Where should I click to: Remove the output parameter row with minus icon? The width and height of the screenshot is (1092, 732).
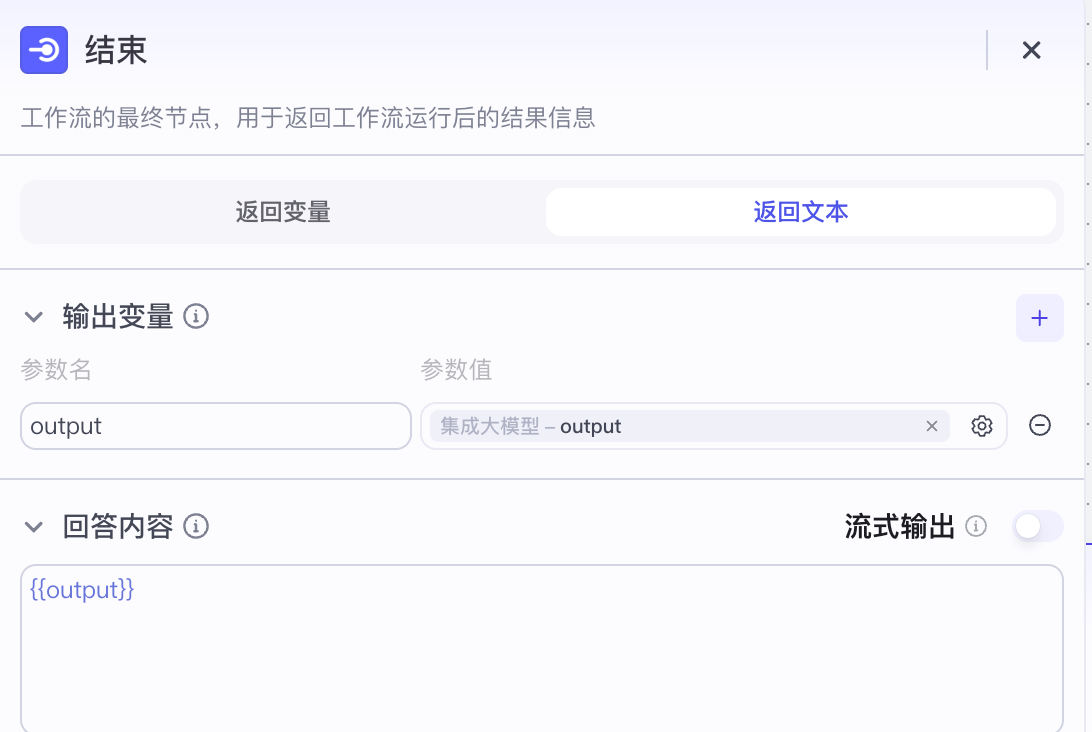(1040, 426)
